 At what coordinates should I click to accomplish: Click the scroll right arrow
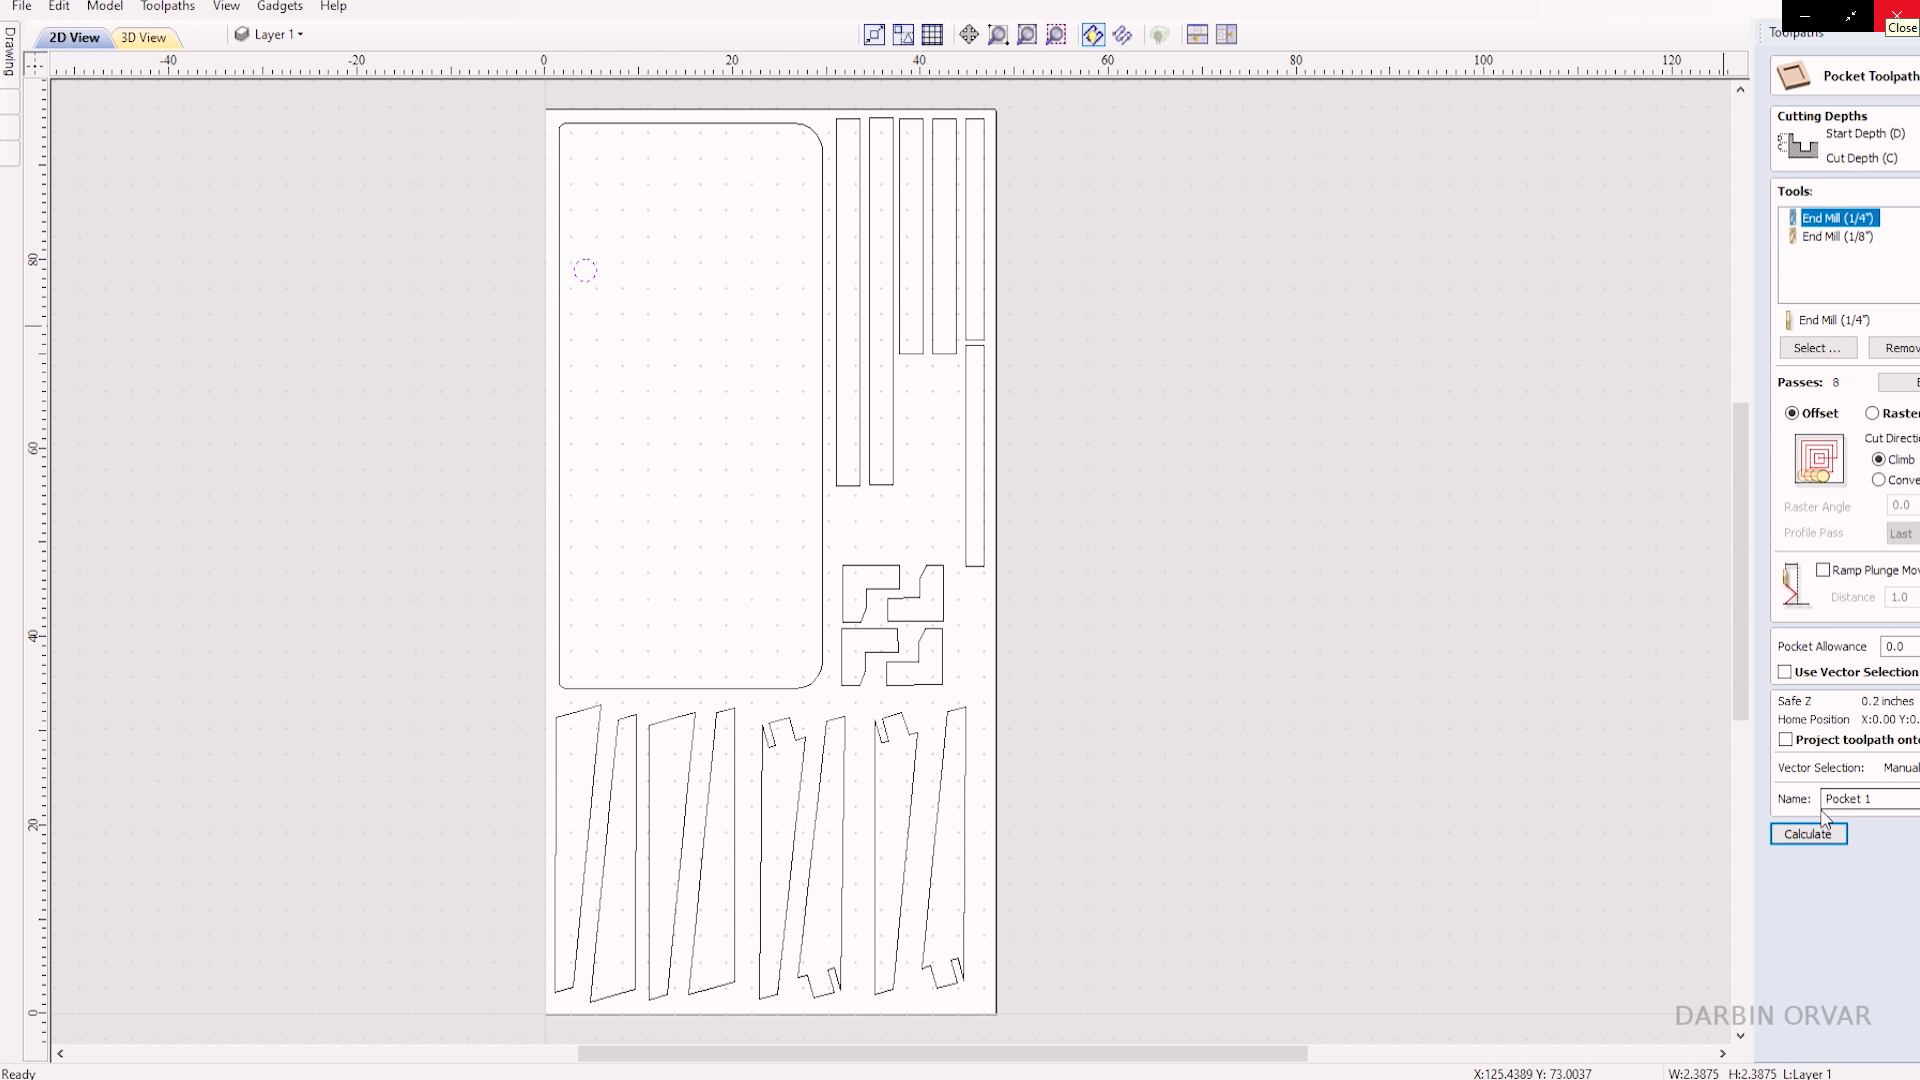(1722, 1054)
